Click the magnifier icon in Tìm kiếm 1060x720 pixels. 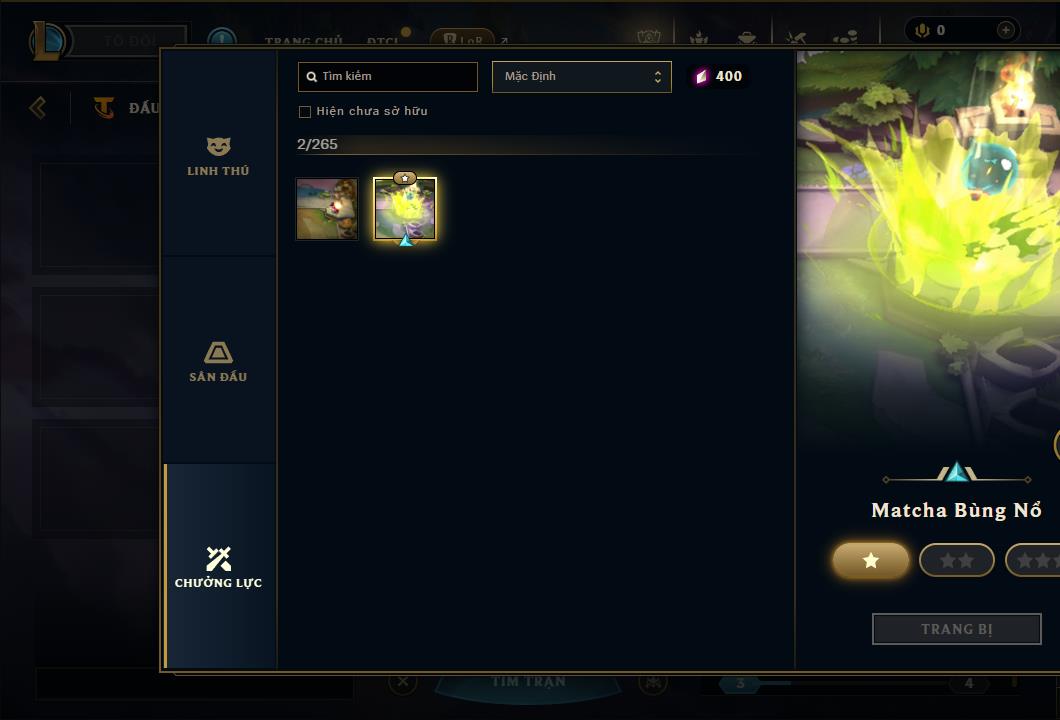click(312, 77)
